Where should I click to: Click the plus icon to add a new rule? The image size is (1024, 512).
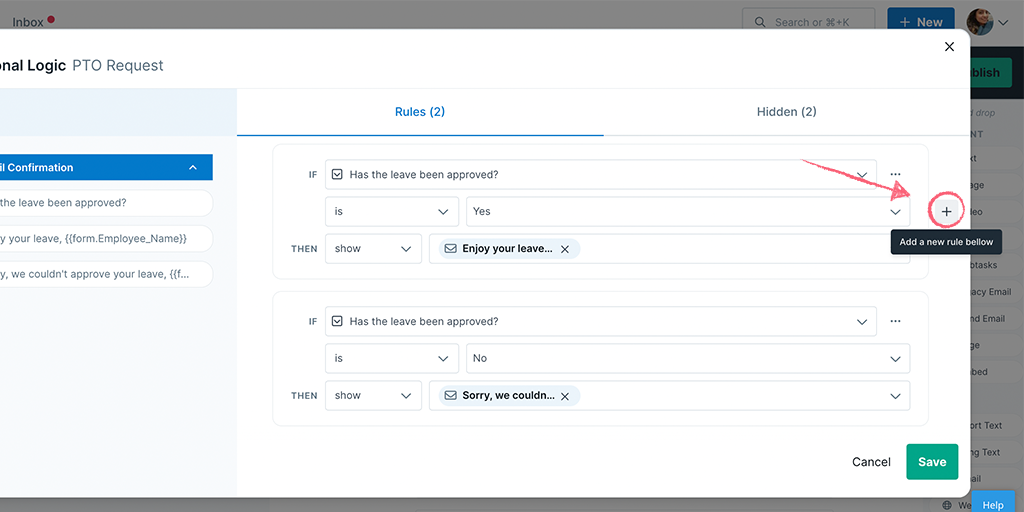click(946, 211)
